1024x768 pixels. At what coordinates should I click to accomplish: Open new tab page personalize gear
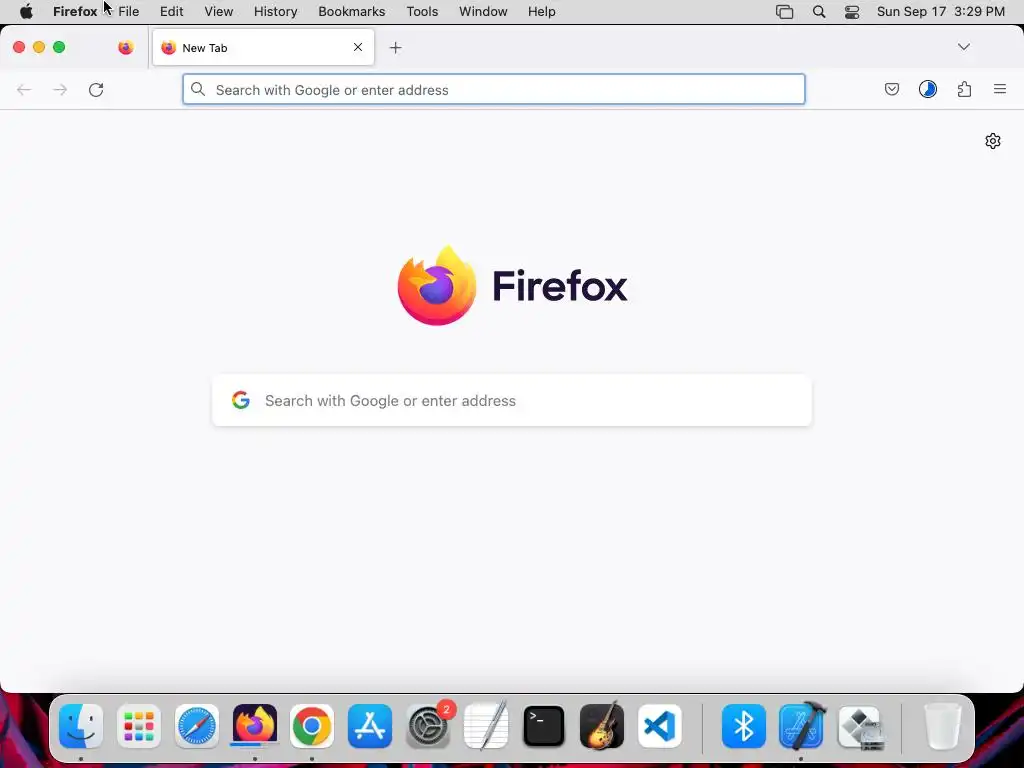click(993, 141)
